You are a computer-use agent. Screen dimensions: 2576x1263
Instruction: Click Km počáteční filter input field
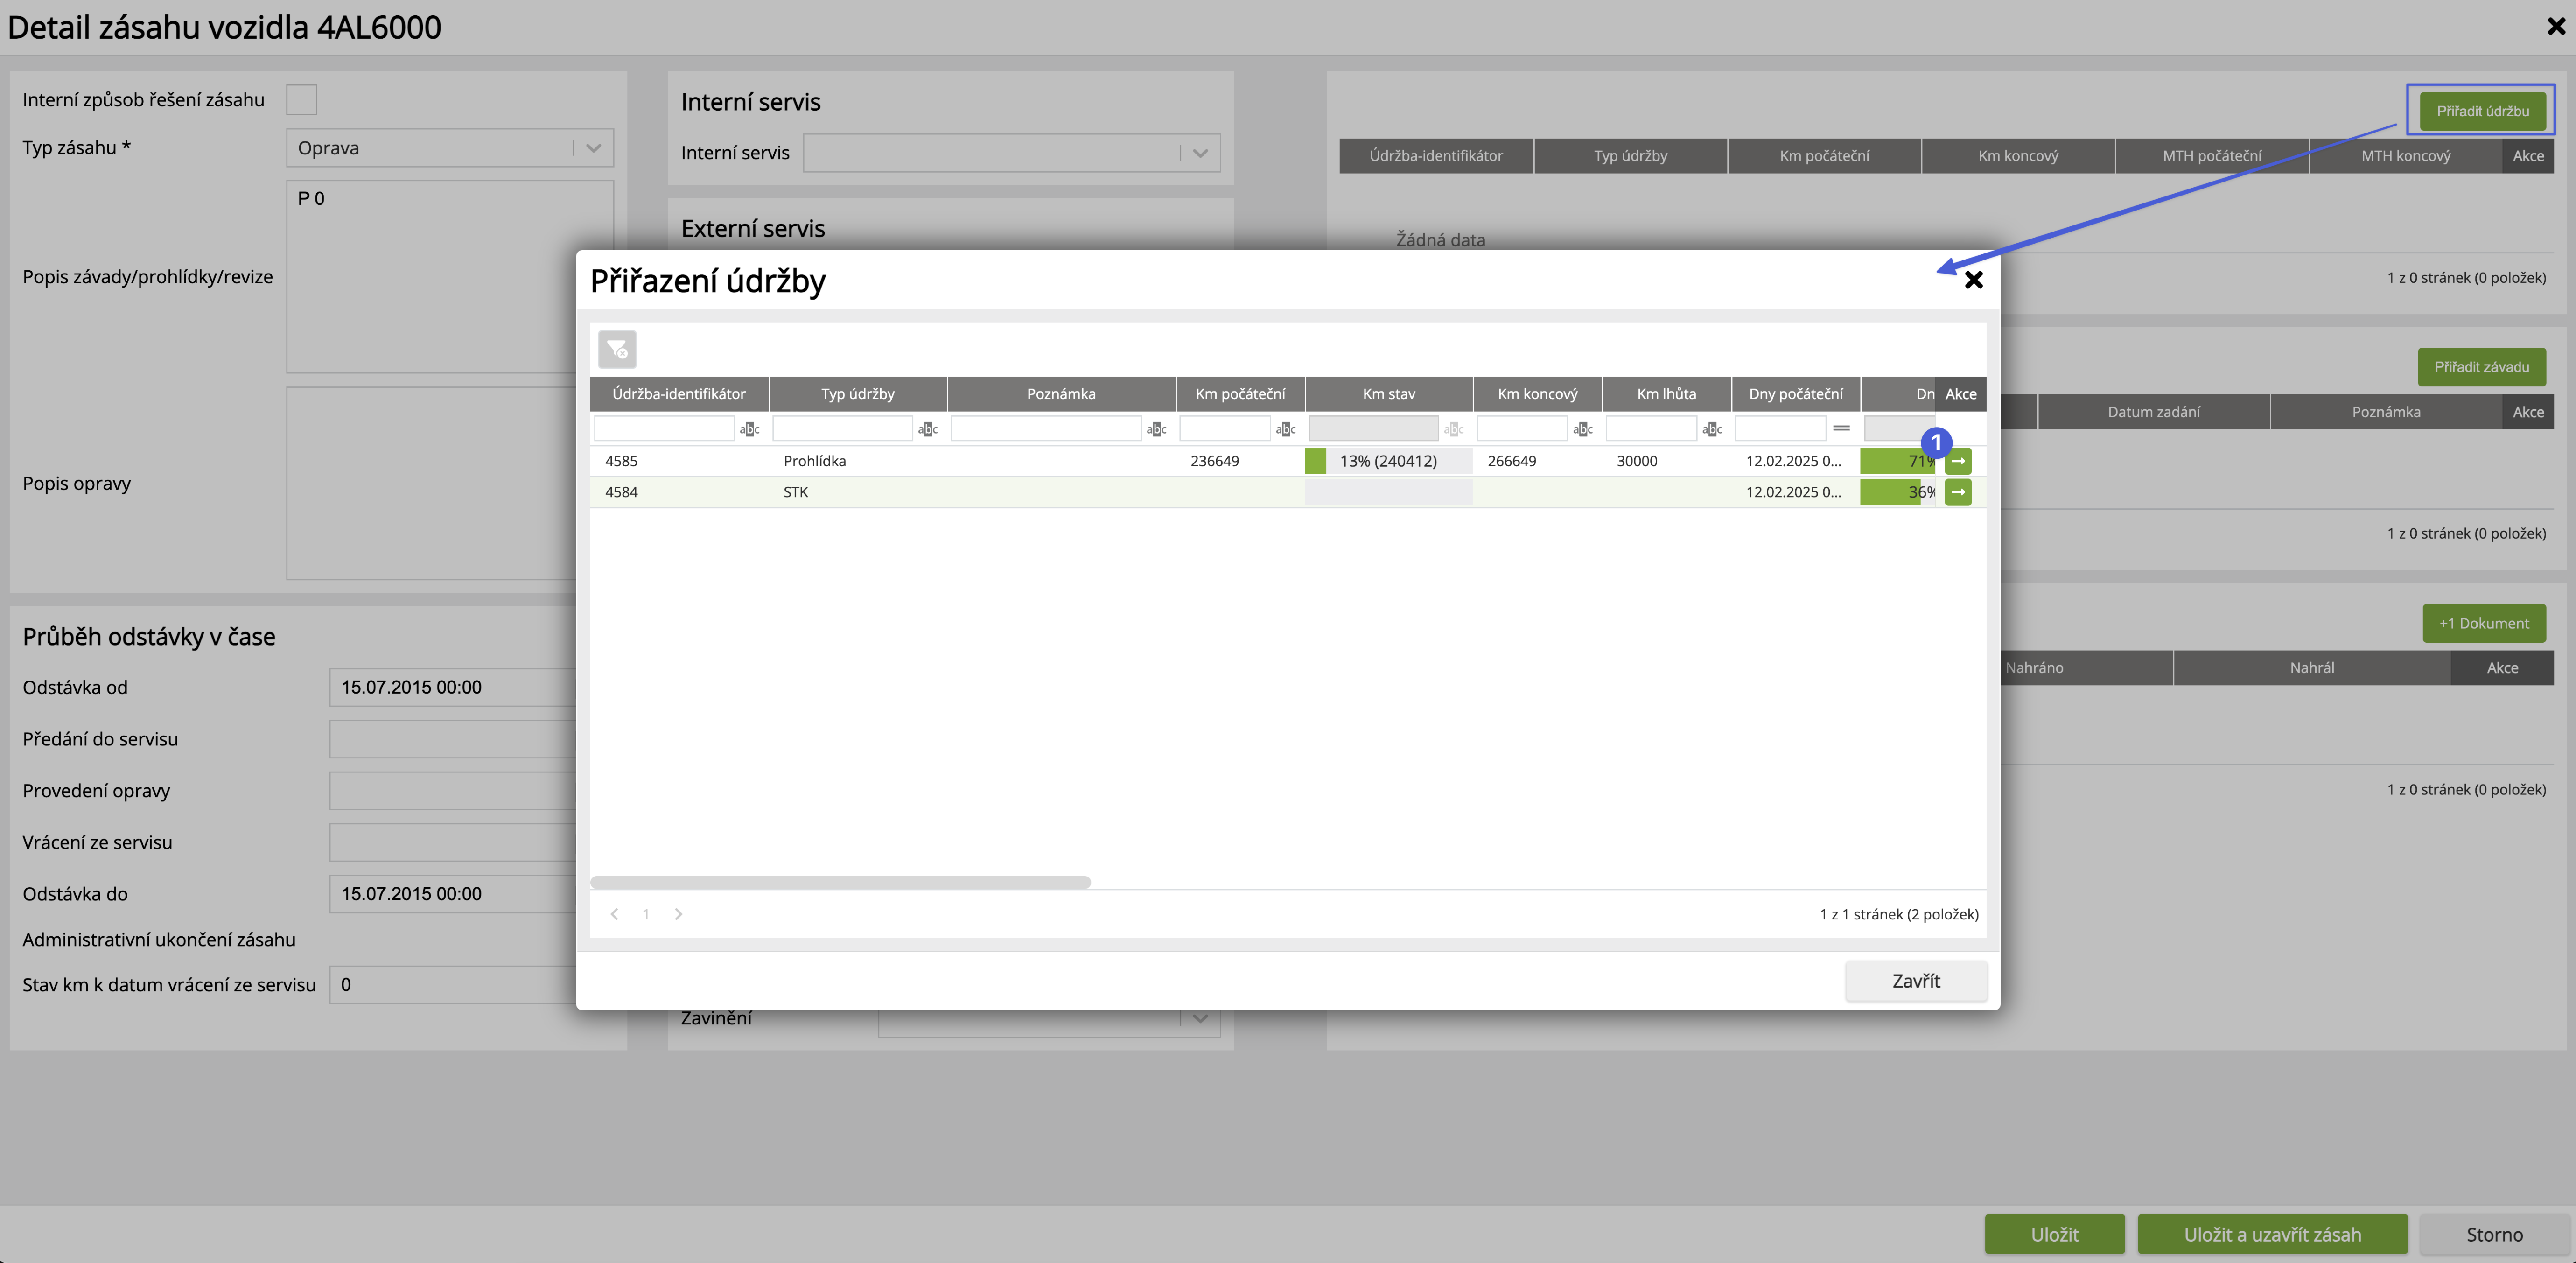pyautogui.click(x=1224, y=429)
